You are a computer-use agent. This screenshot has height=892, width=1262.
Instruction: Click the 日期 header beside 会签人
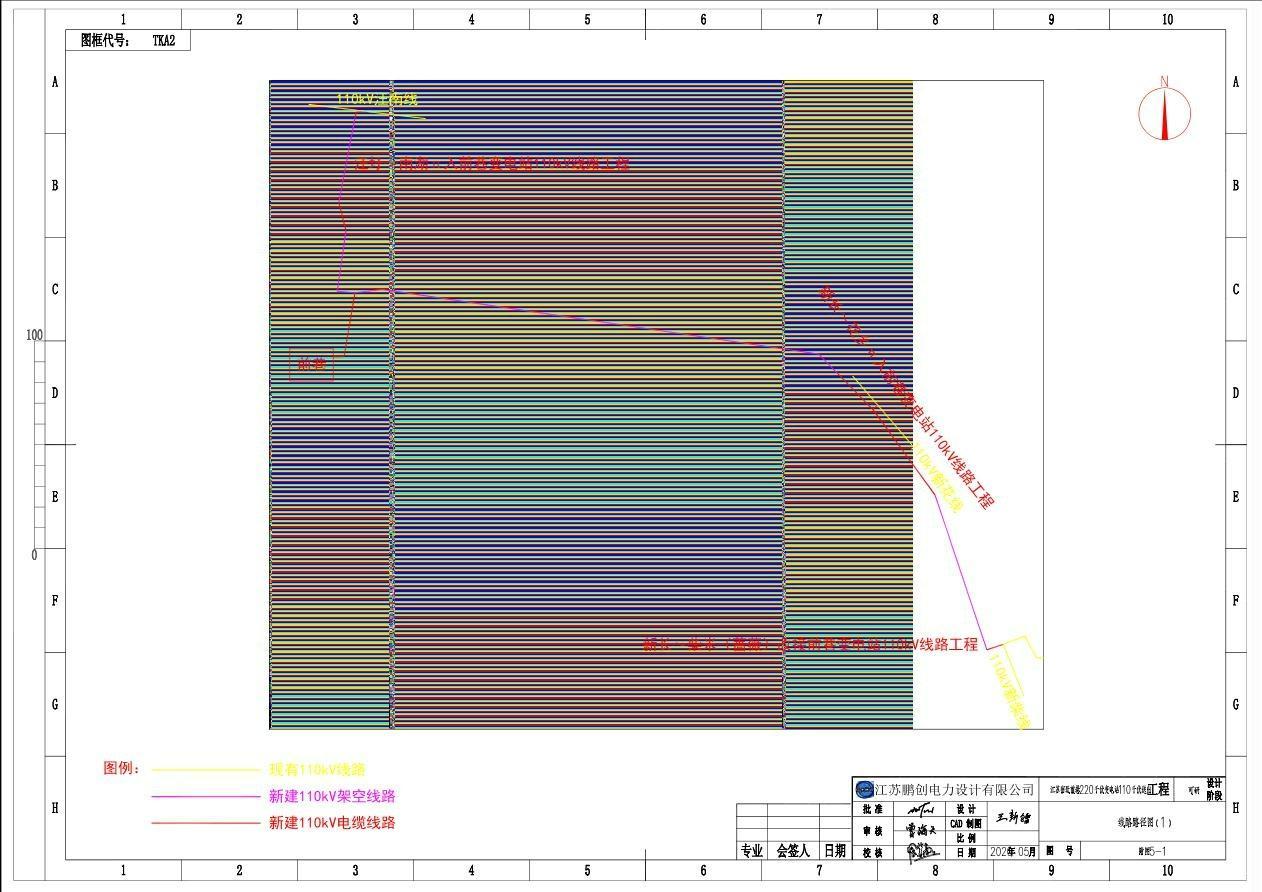tap(835, 851)
